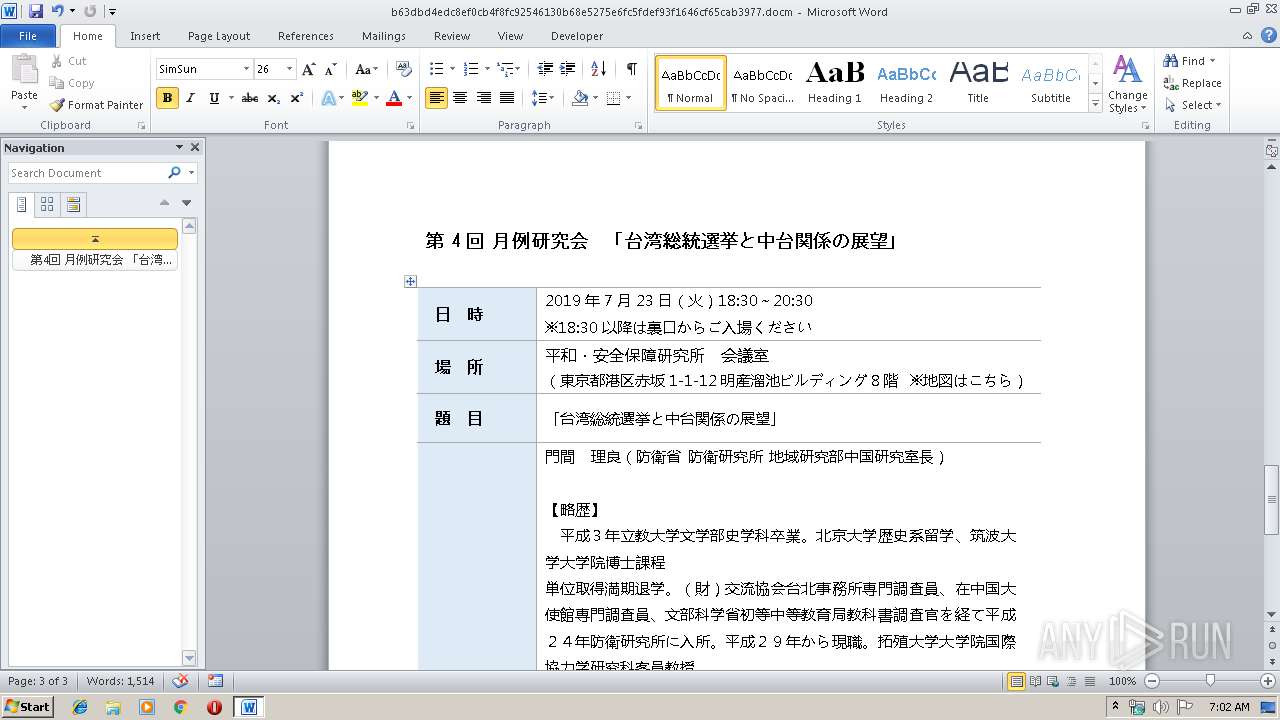
Task: Browse pages in the Navigation pane
Action: point(47,204)
